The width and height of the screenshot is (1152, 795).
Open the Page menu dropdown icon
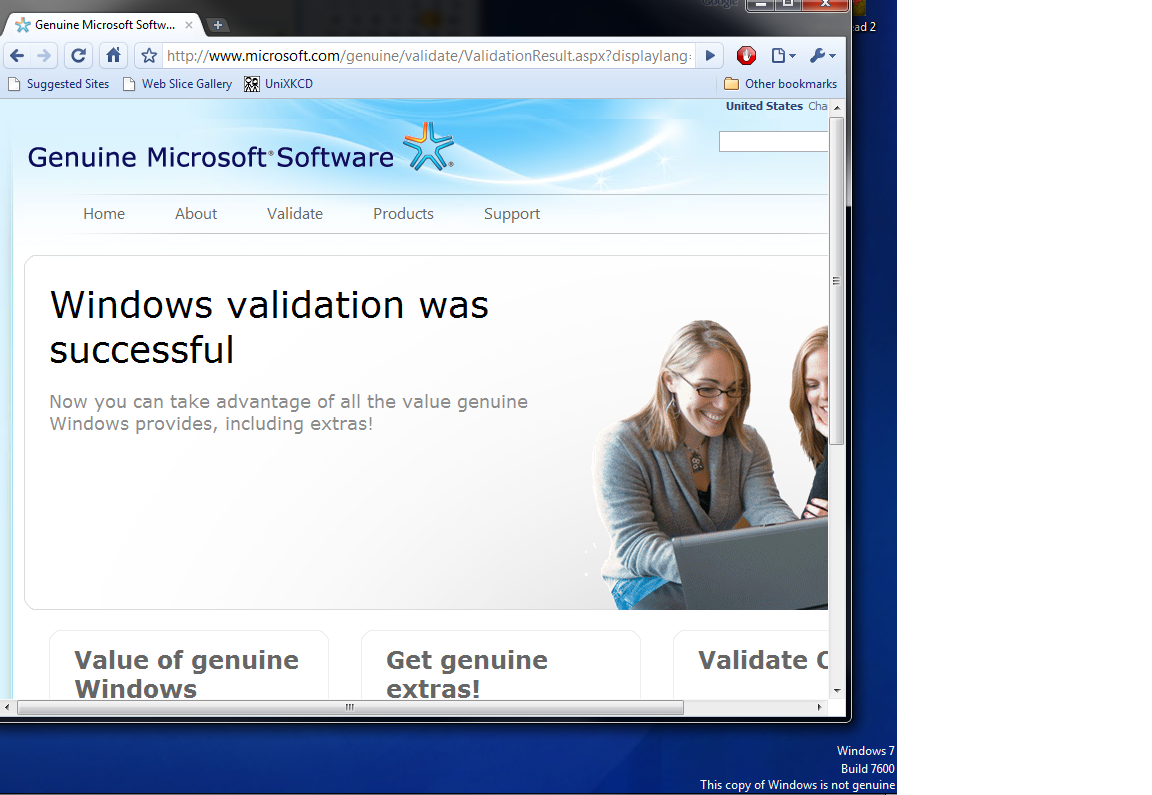coord(783,56)
